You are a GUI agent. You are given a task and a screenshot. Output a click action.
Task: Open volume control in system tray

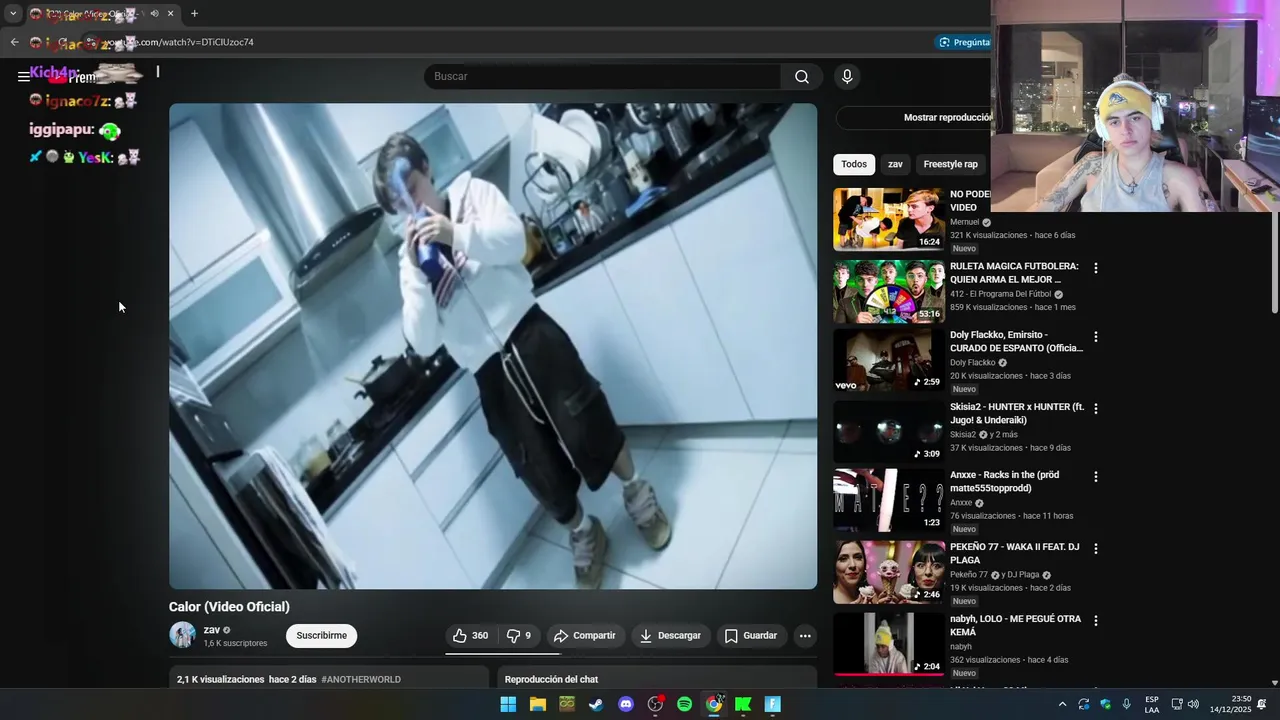click(x=1193, y=704)
